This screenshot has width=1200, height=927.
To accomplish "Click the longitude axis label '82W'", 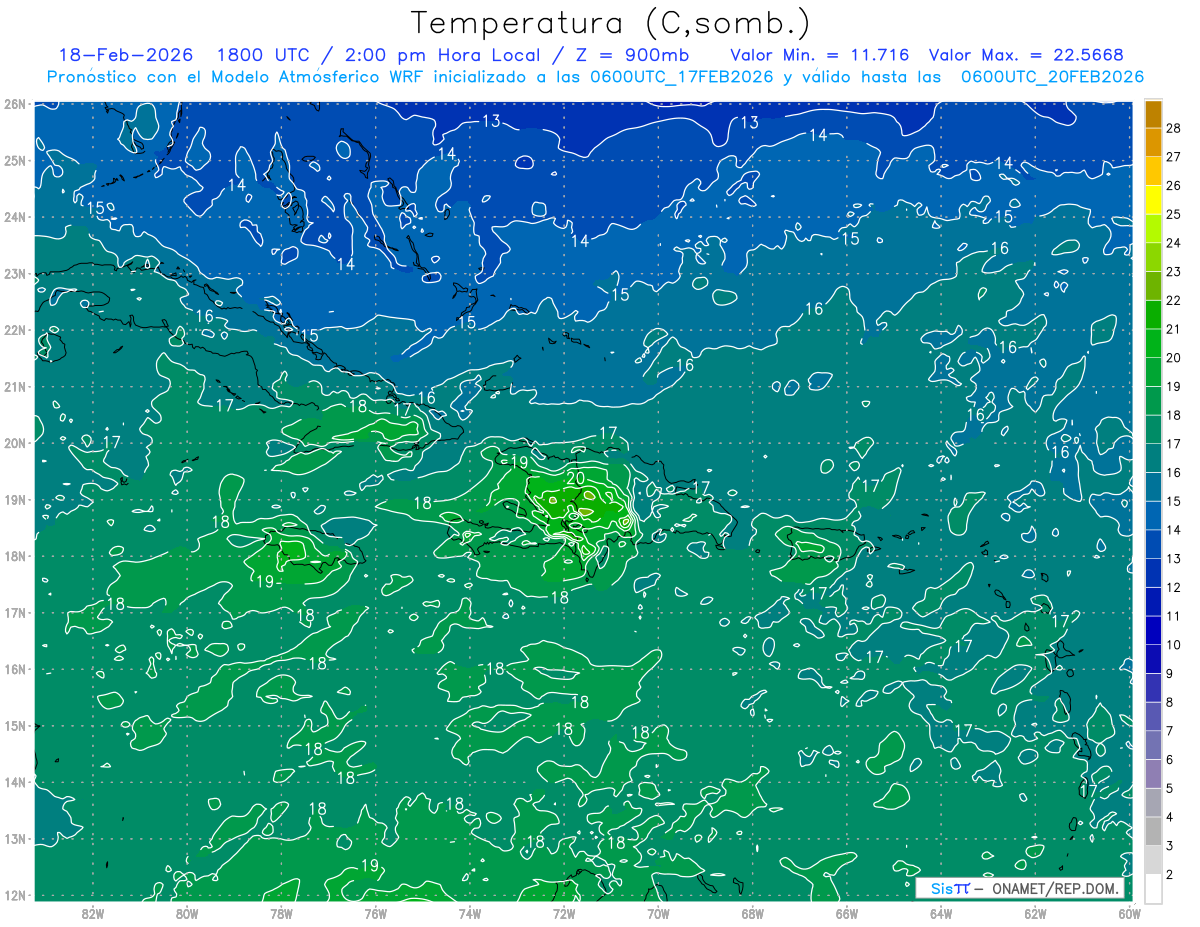I will pyautogui.click(x=93, y=913).
